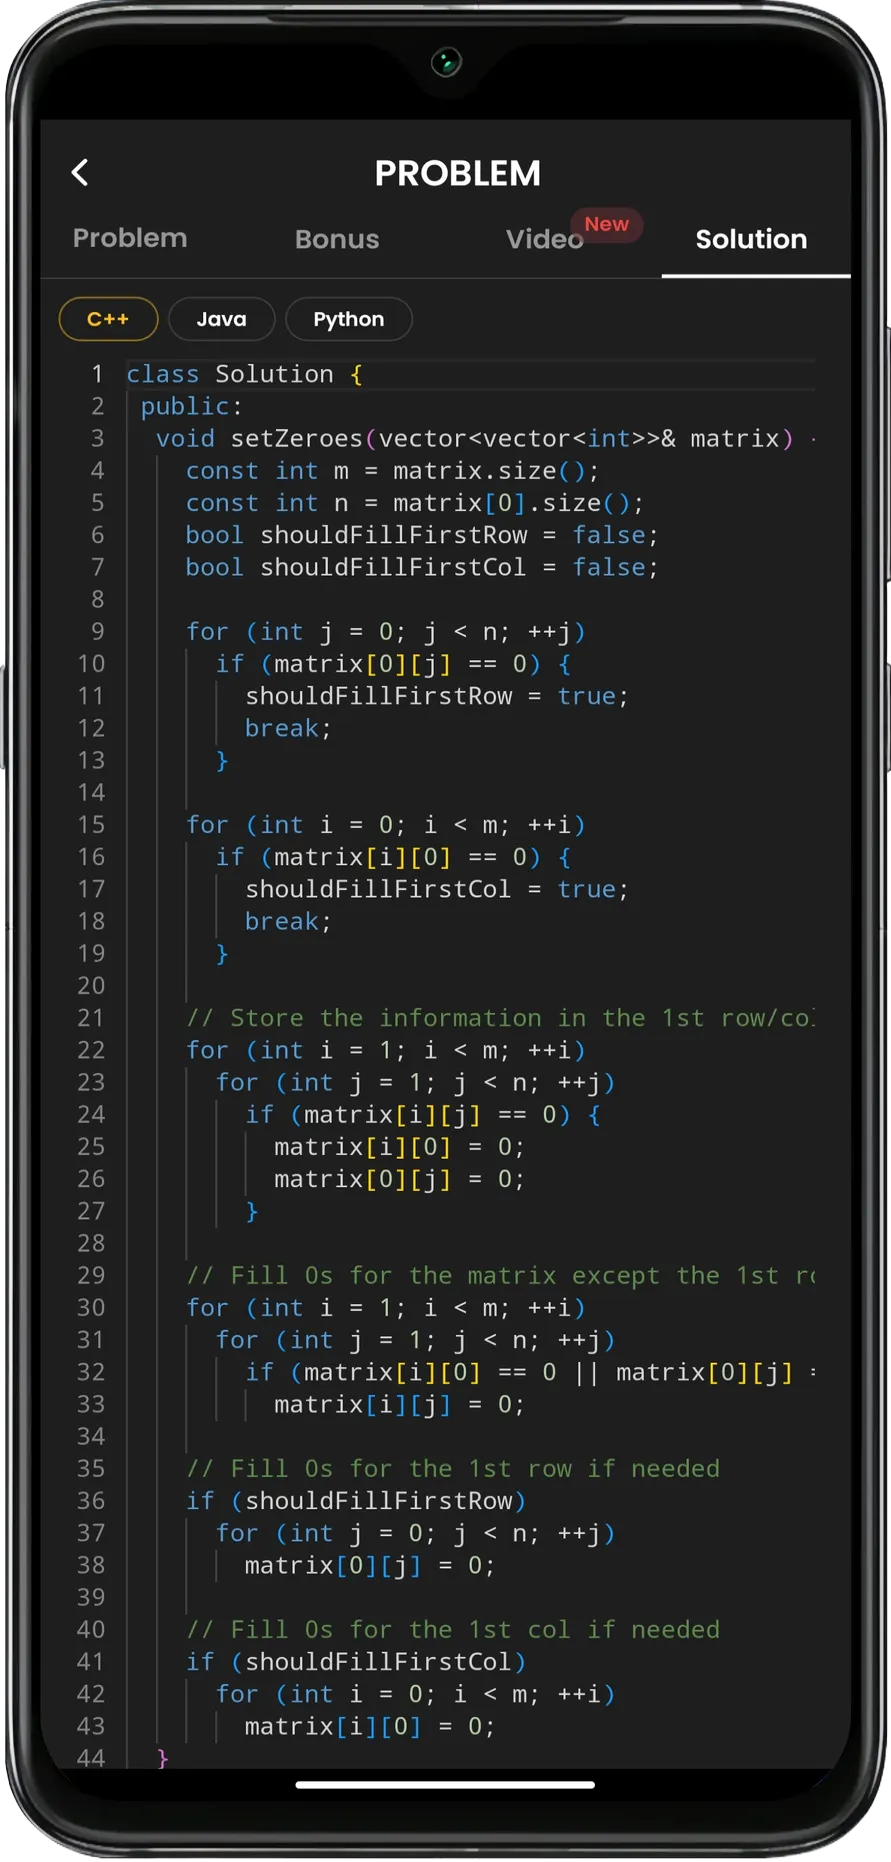The height and width of the screenshot is (1862, 891).
Task: Click line 'const int n = matrix[0].size();'
Action: click(414, 502)
